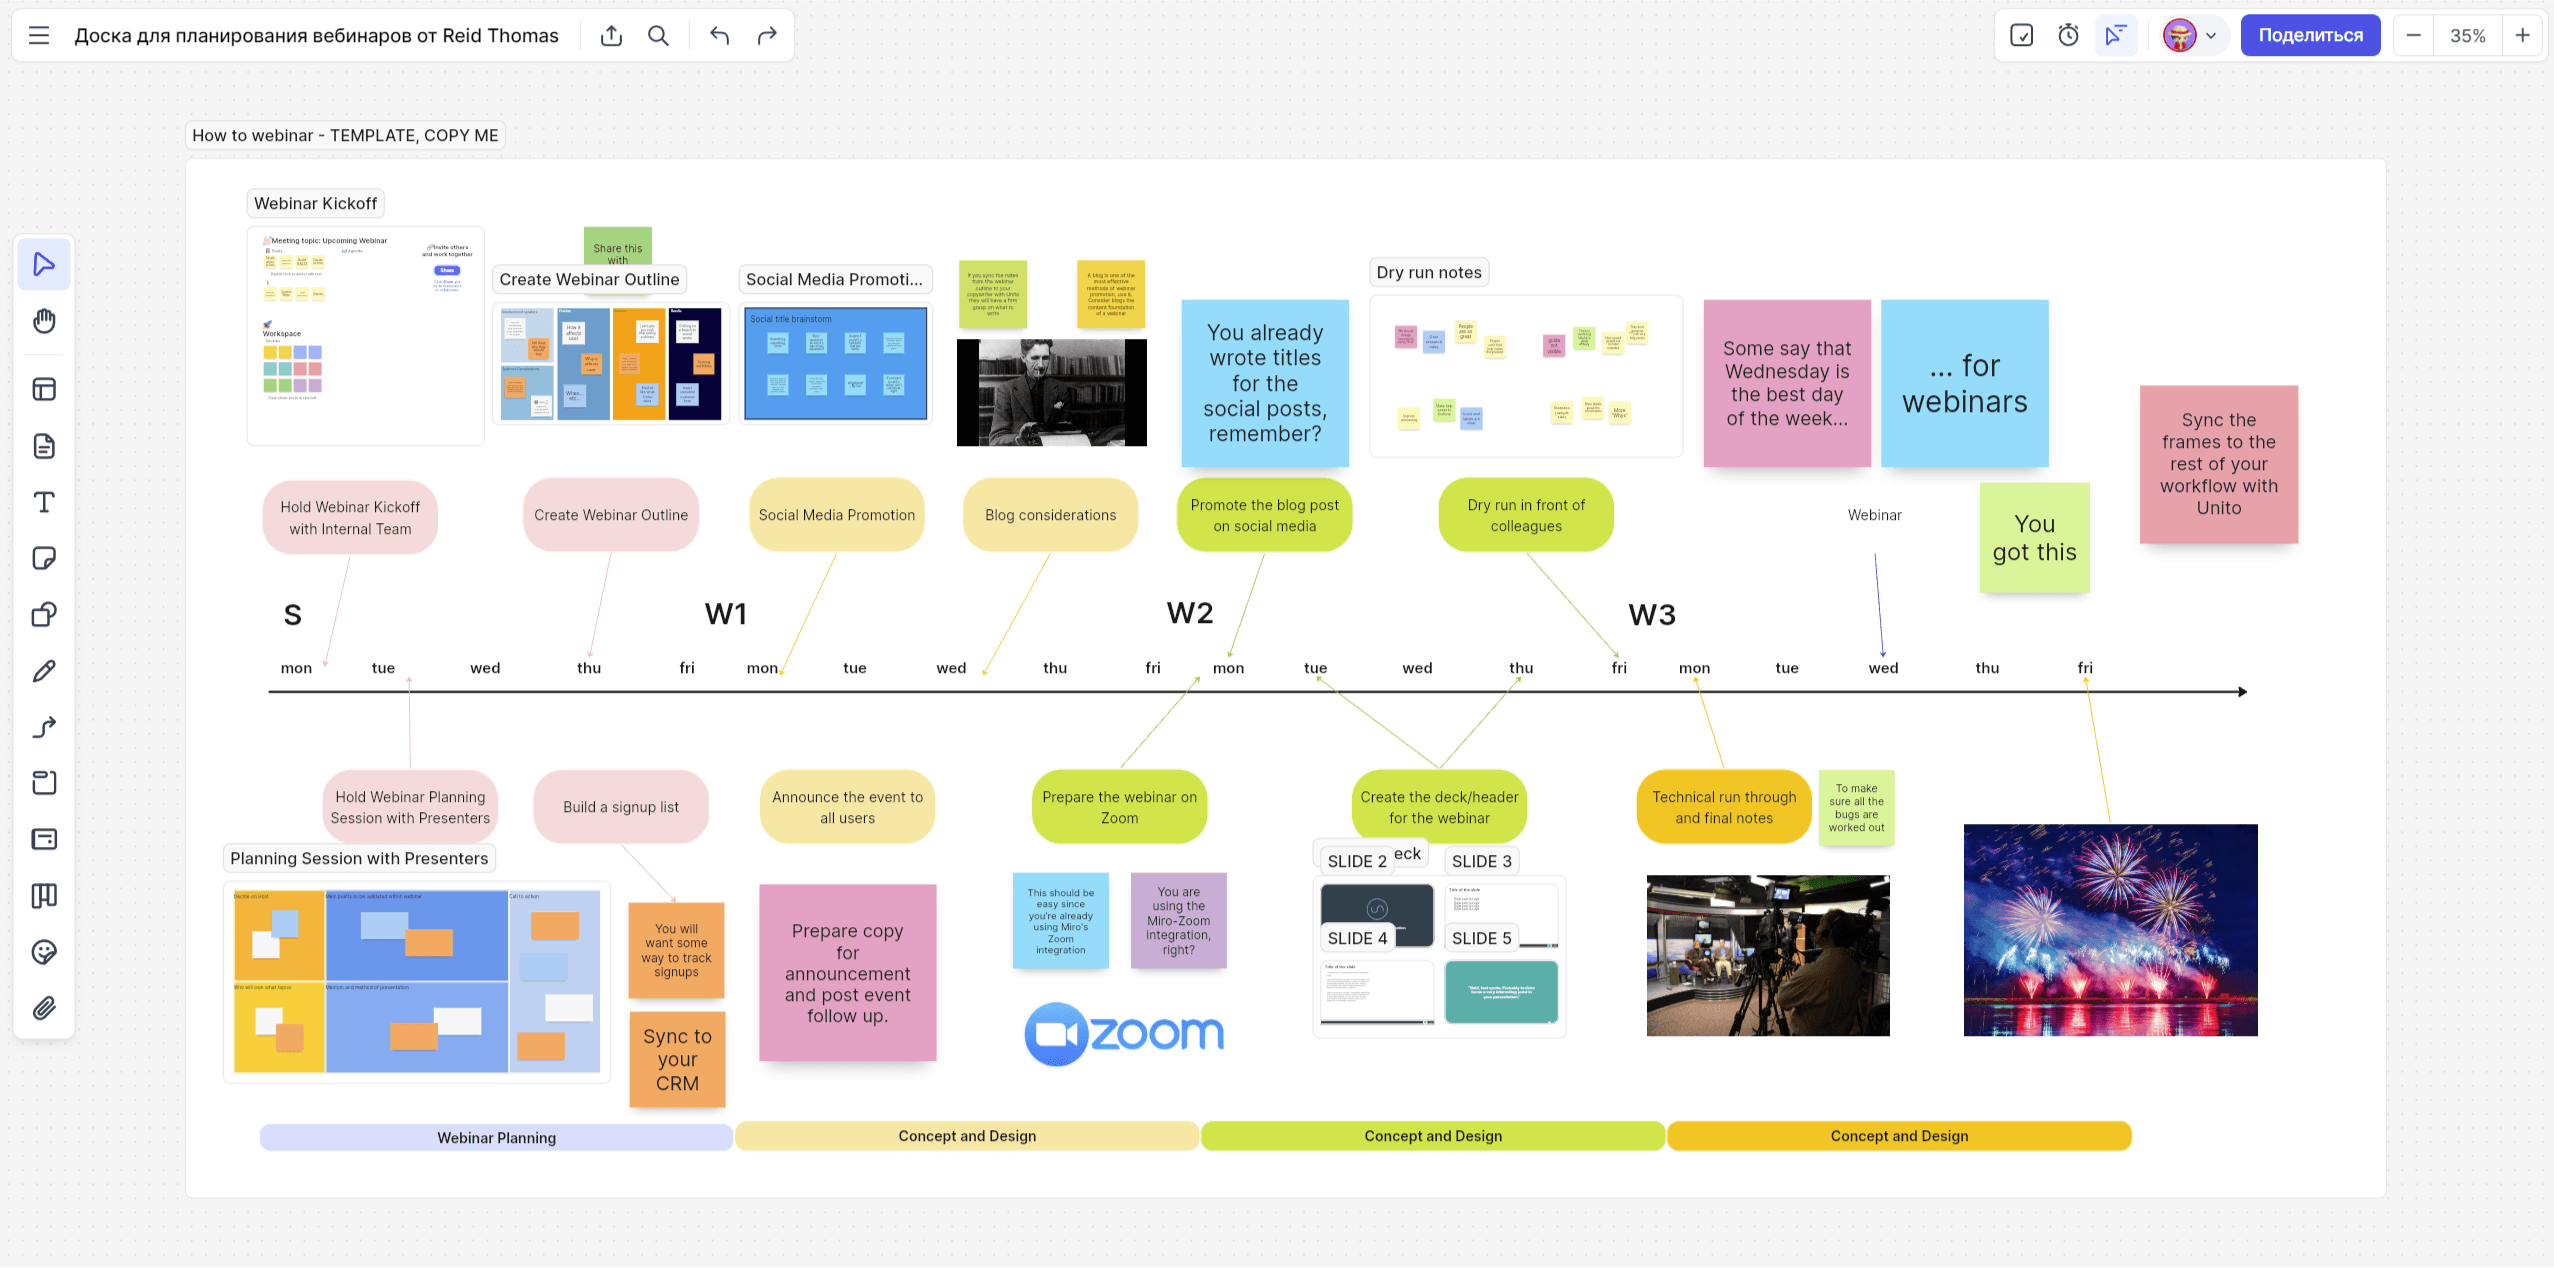
Task: Click the Поделиться share button
Action: (2310, 36)
